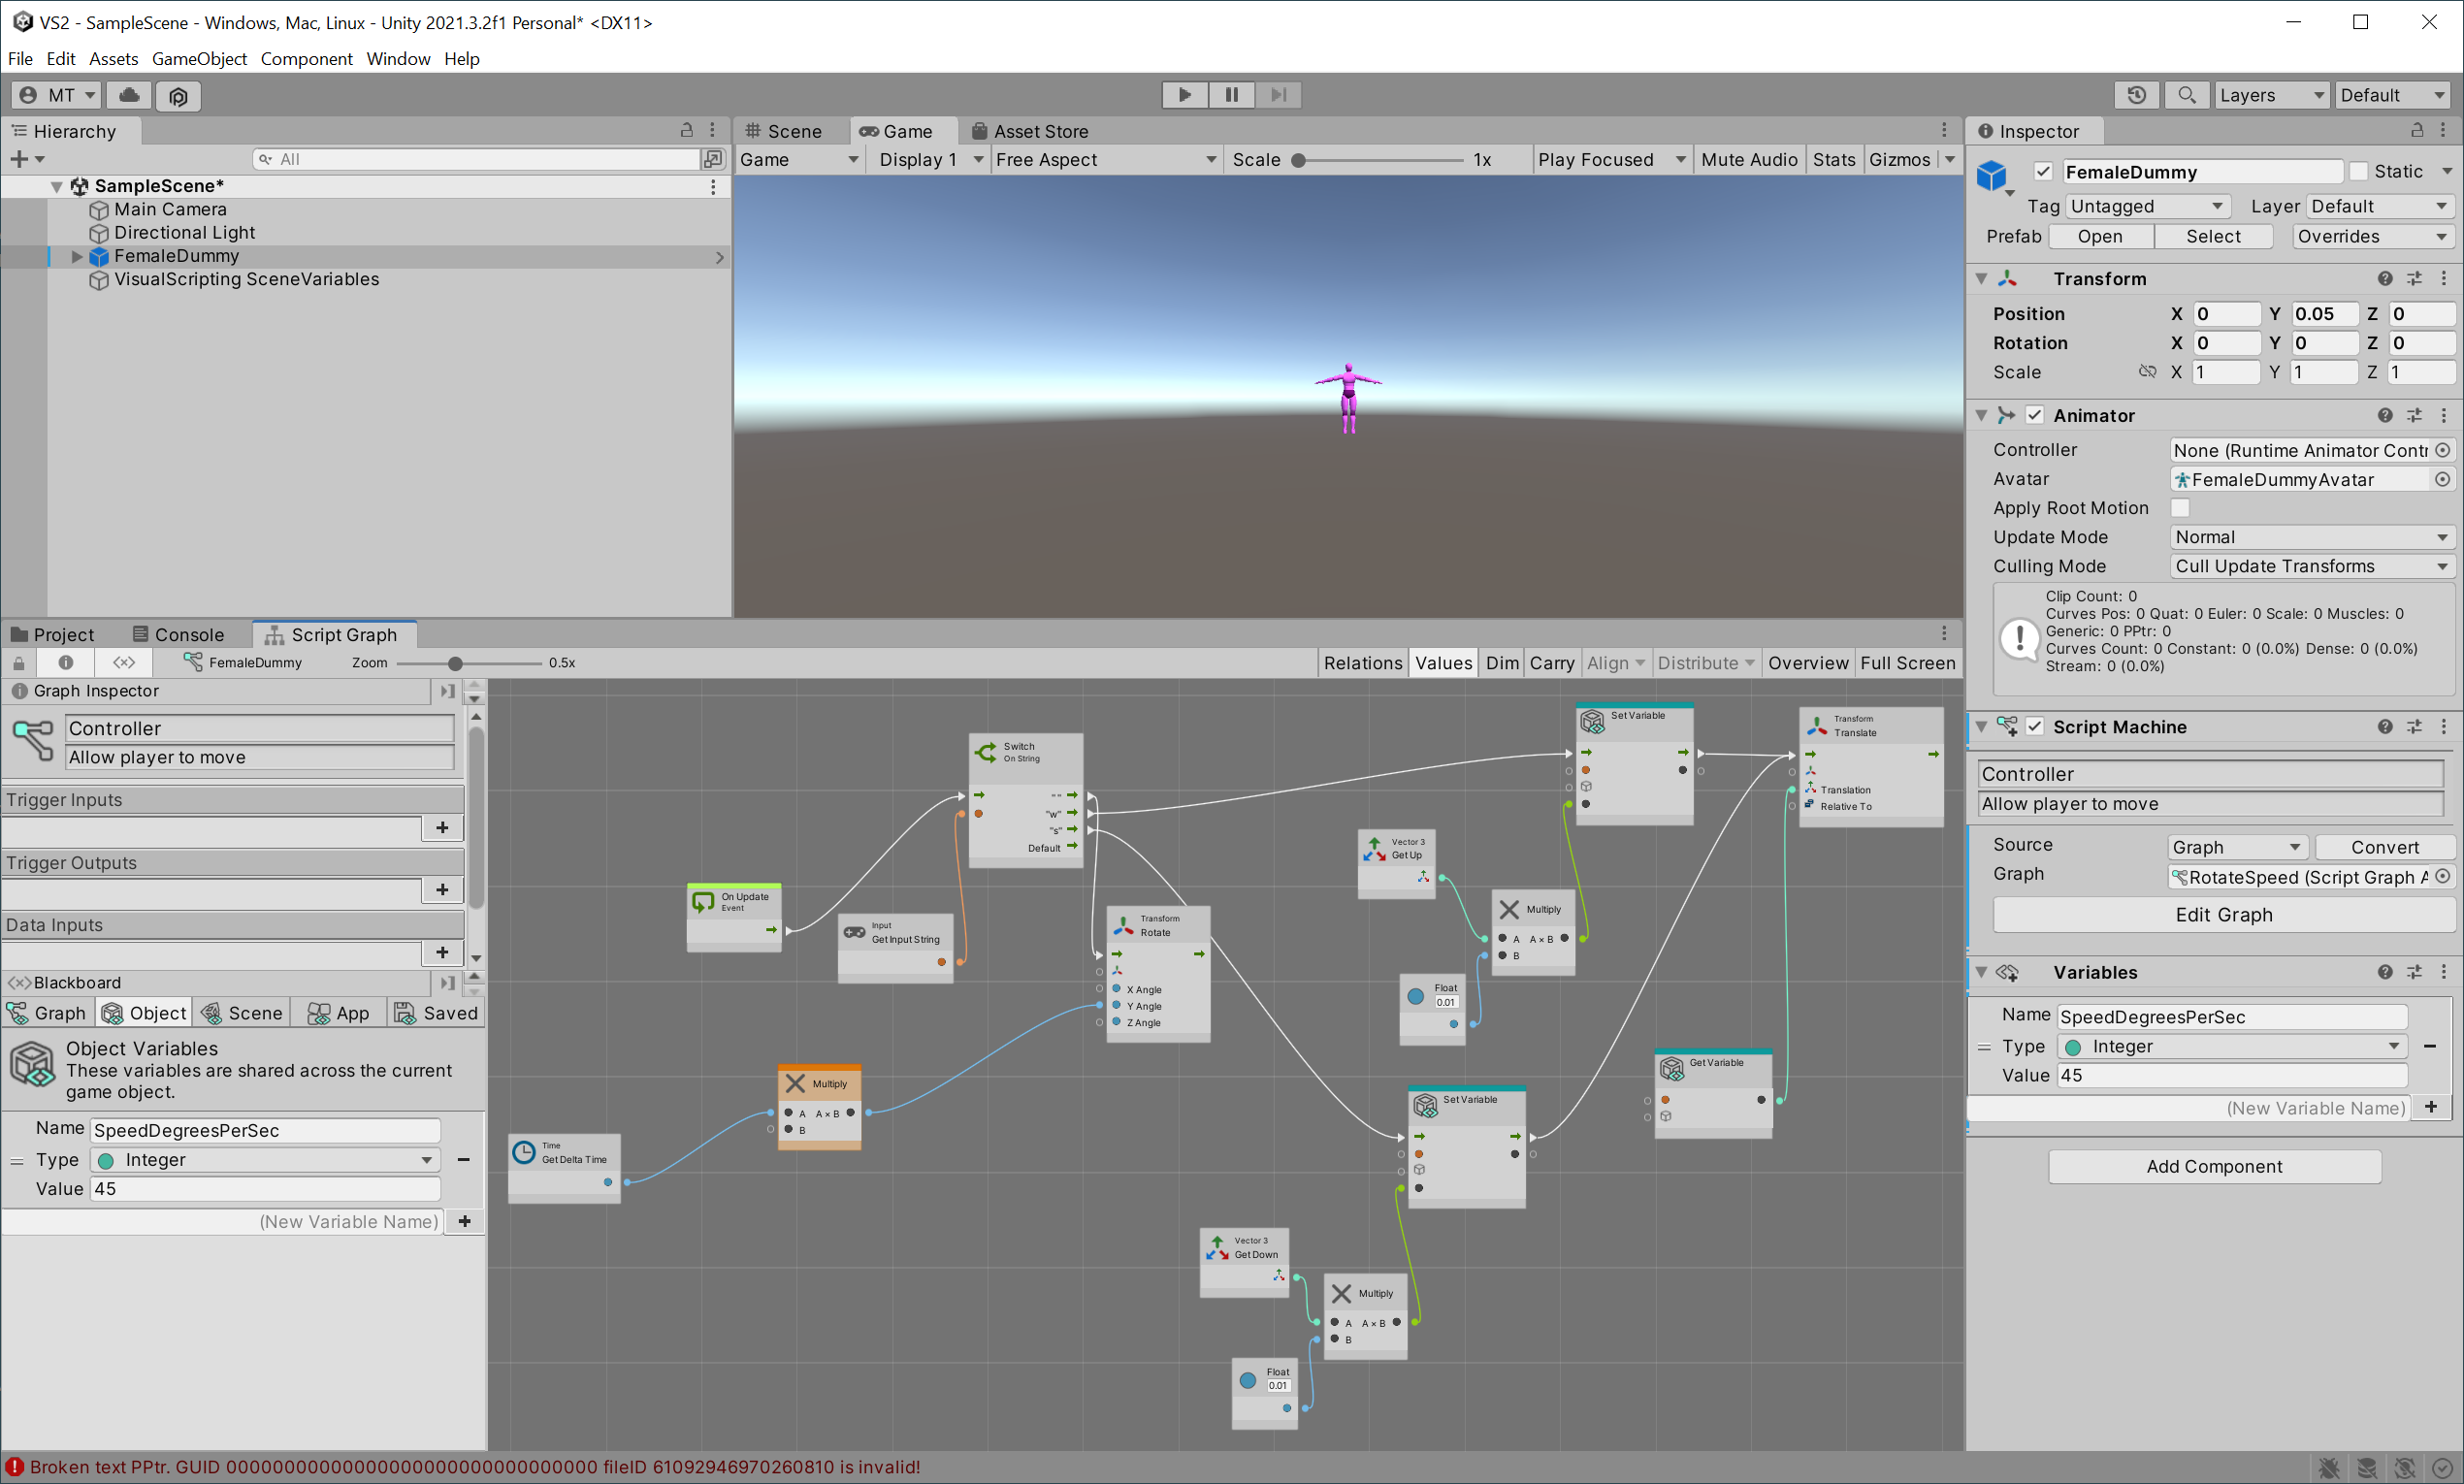This screenshot has height=1484, width=2464.
Task: Click the Play button in toolbar
Action: (1184, 95)
